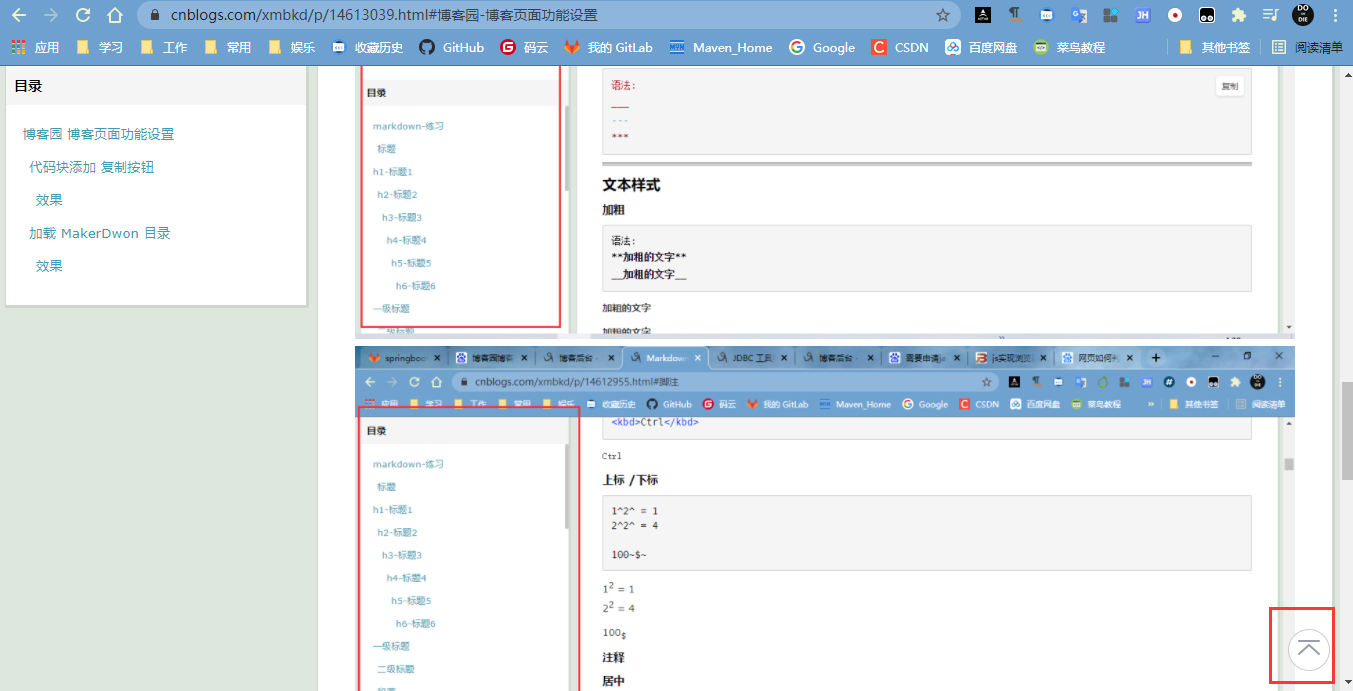Open the 我的 GitLab bookmark
The image size is (1353, 691).
608,47
